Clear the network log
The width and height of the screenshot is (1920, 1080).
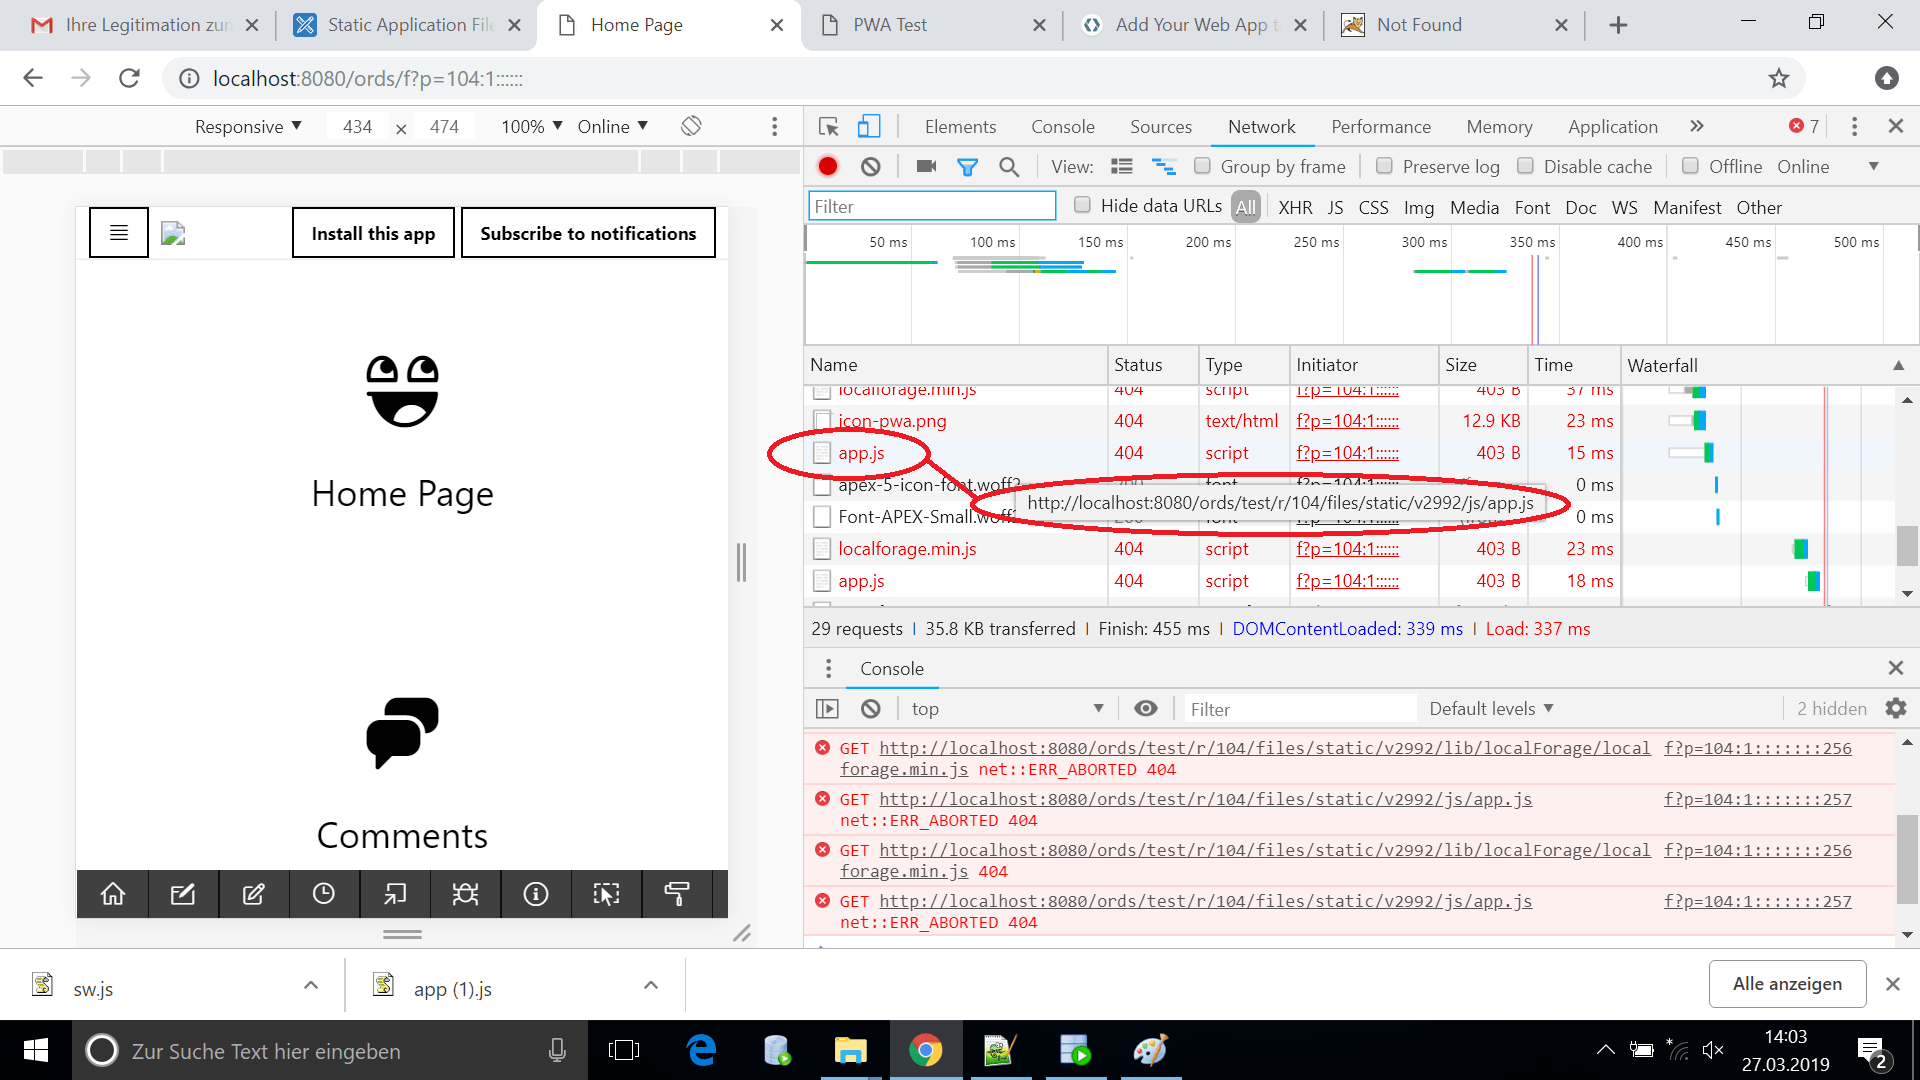[871, 167]
